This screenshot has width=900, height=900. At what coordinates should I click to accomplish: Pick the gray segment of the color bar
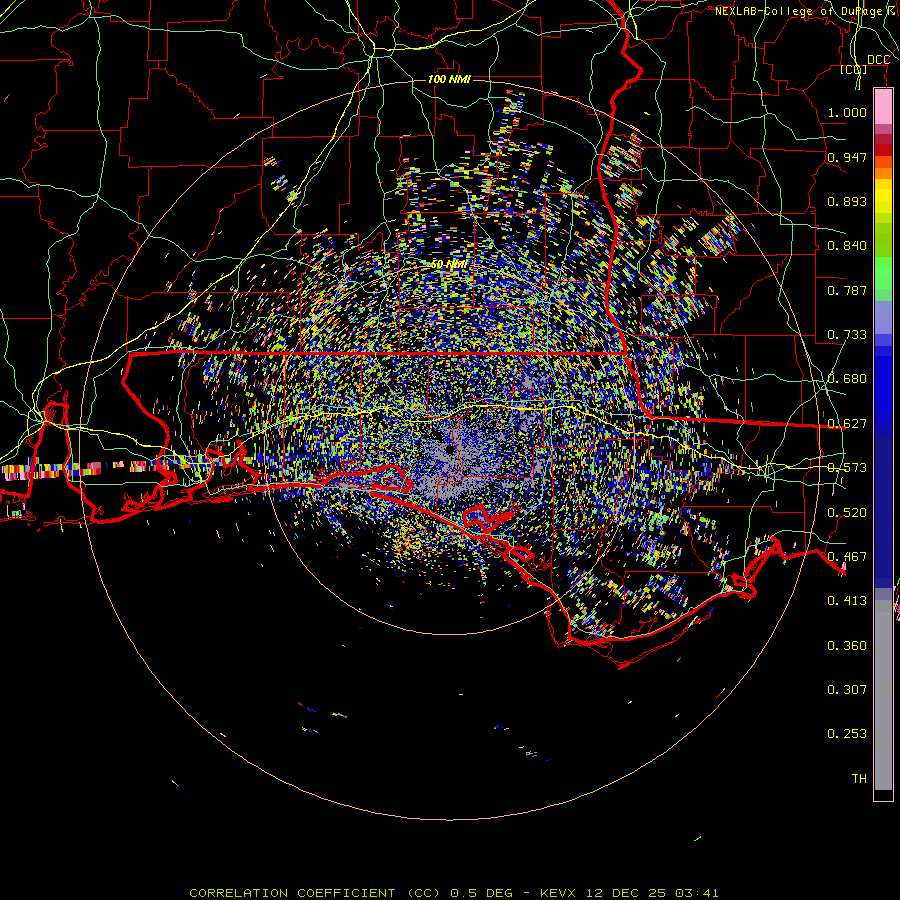tap(883, 695)
